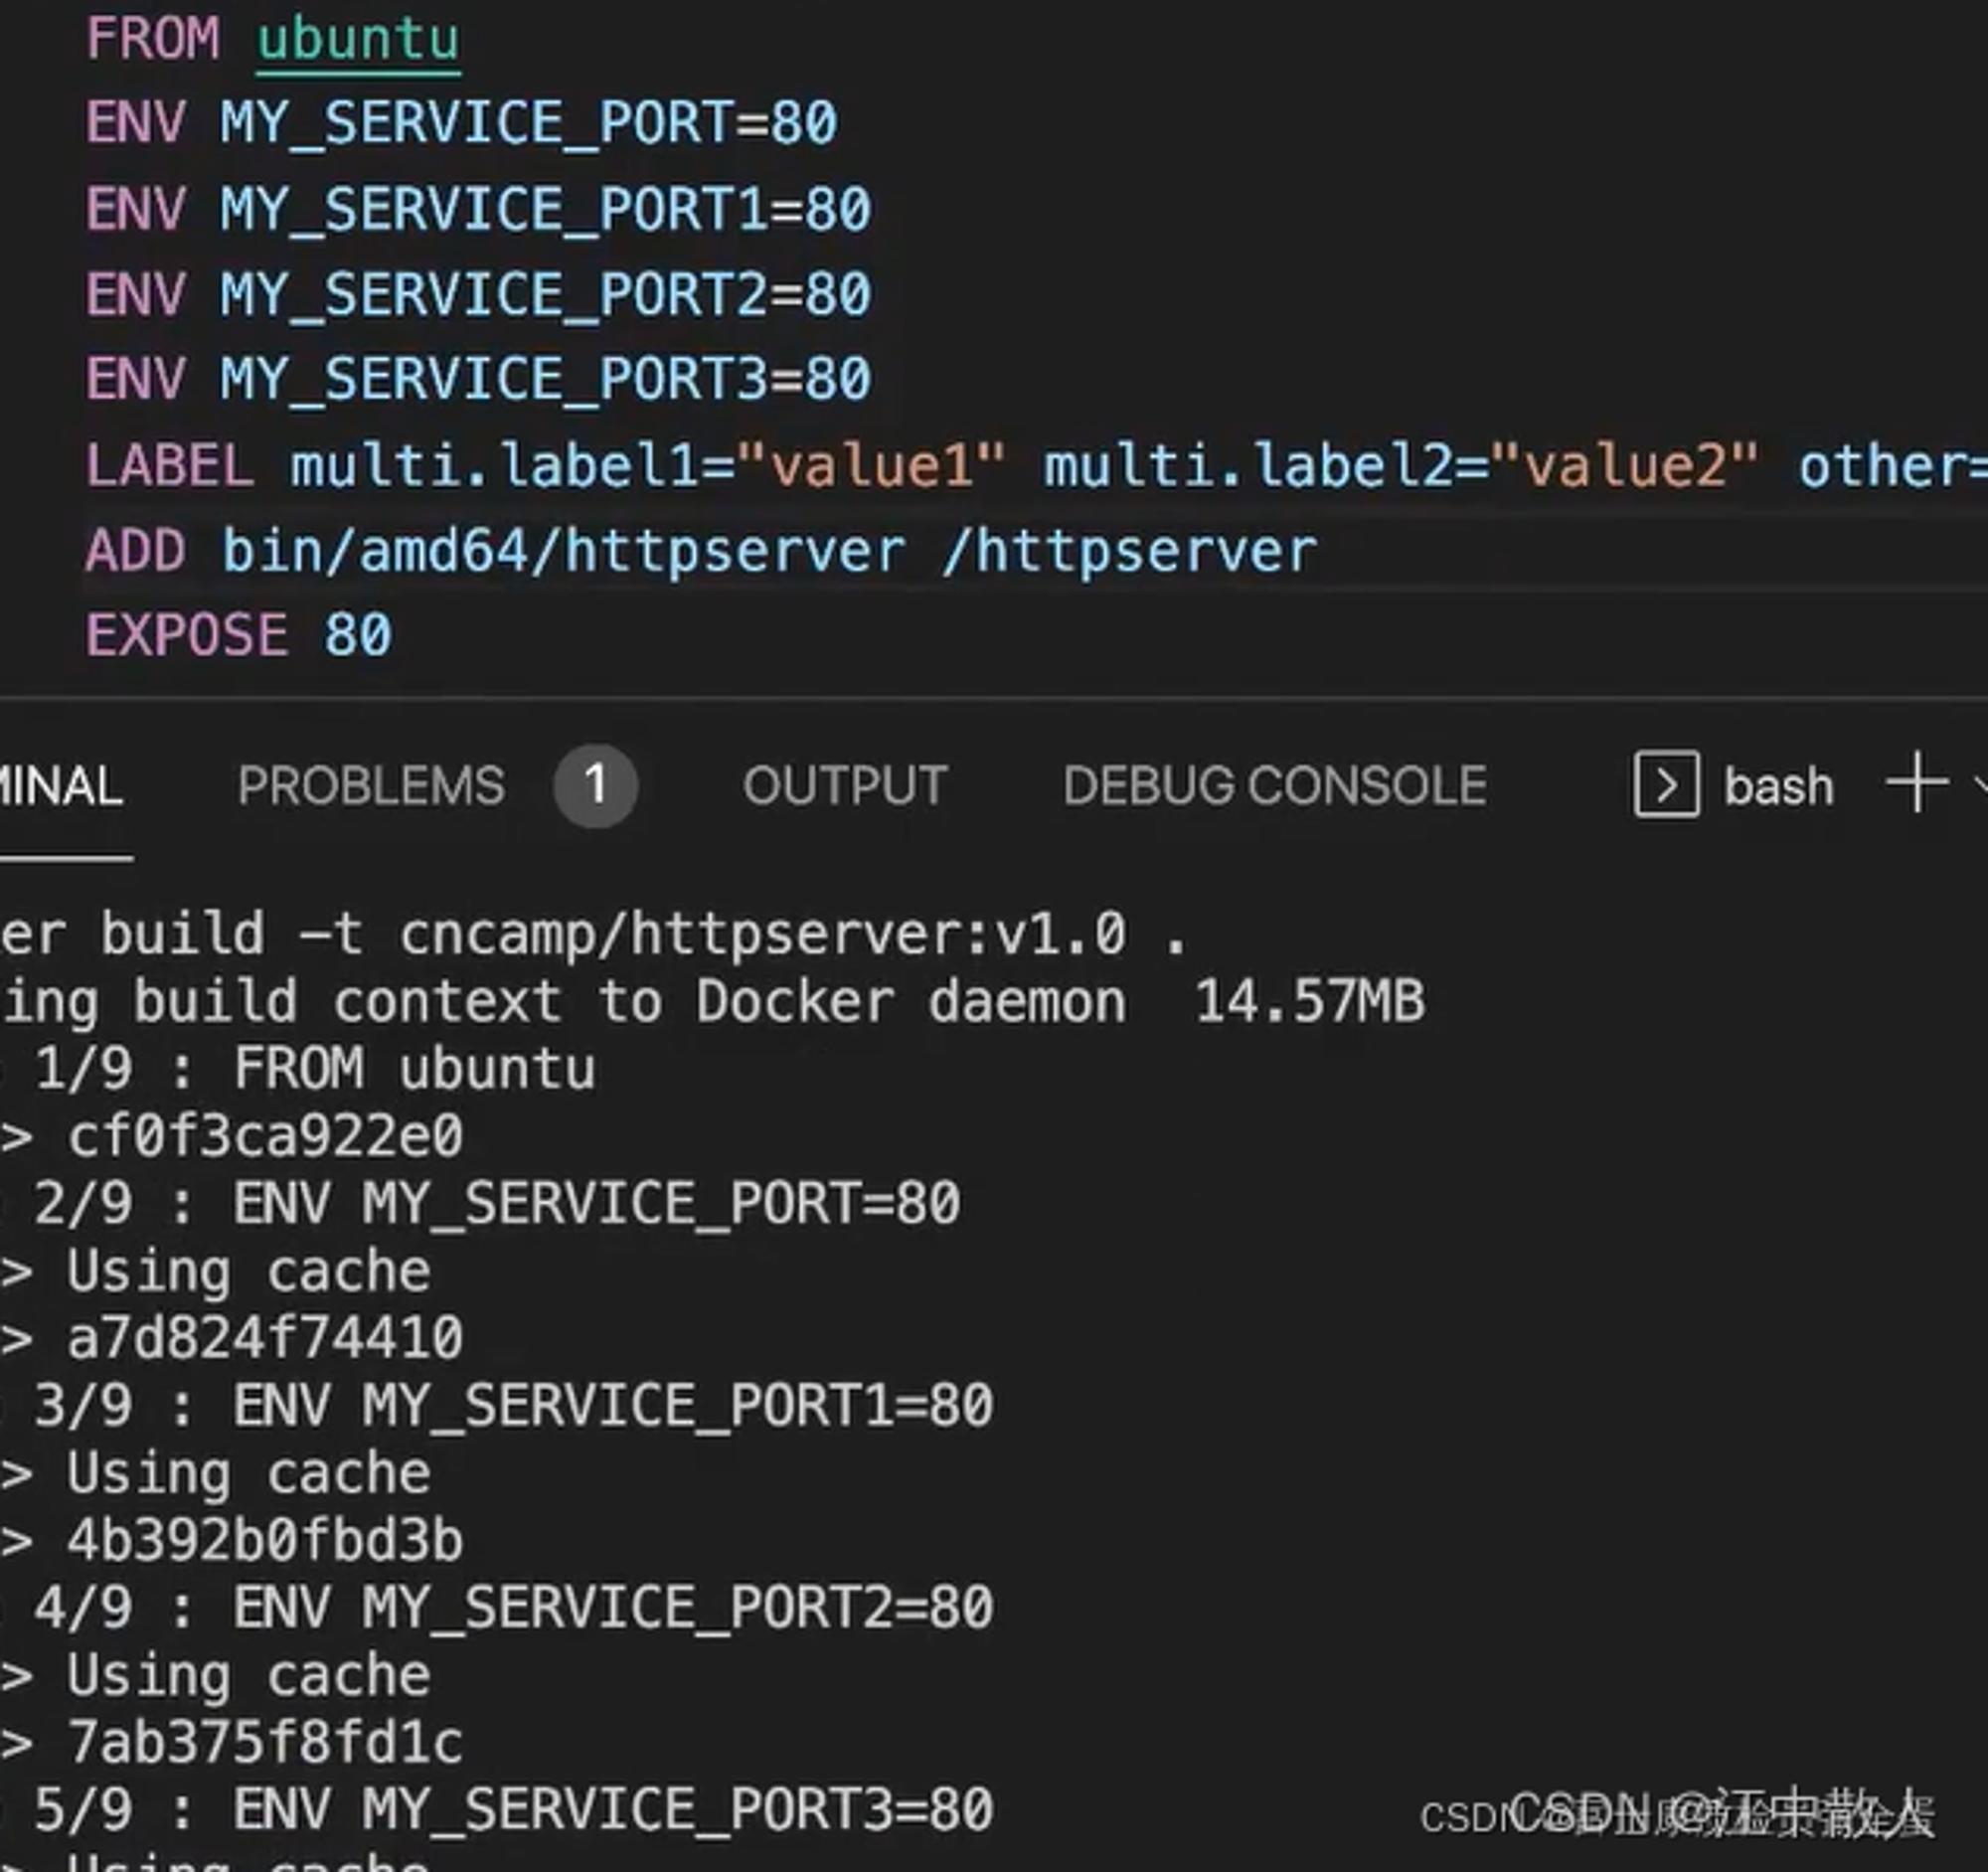Click the EXPOSE 80 line
The image size is (1988, 1872).
[x=238, y=636]
